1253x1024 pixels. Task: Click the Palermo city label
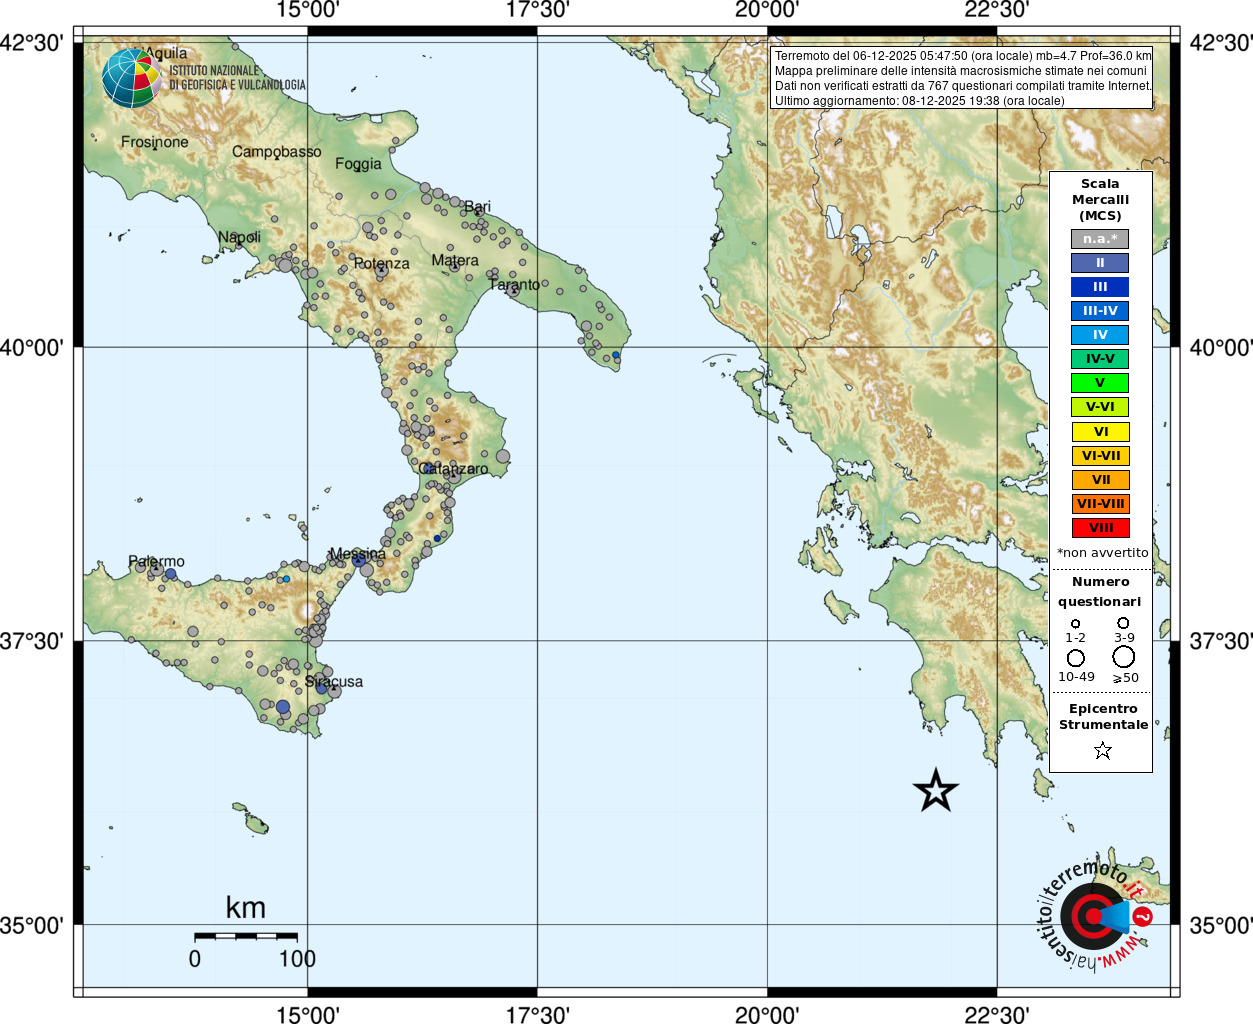[x=157, y=562]
